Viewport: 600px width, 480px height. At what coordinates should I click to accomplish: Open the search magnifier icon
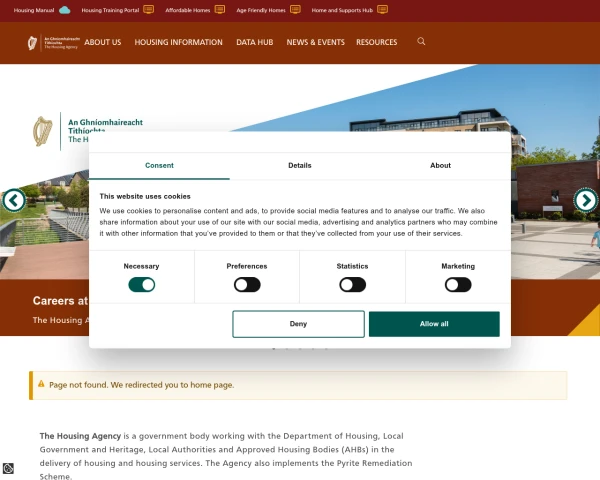pyautogui.click(x=421, y=41)
